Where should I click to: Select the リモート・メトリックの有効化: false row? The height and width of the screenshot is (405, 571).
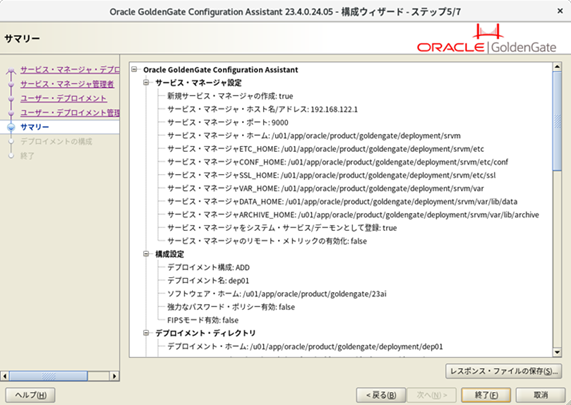click(x=267, y=241)
